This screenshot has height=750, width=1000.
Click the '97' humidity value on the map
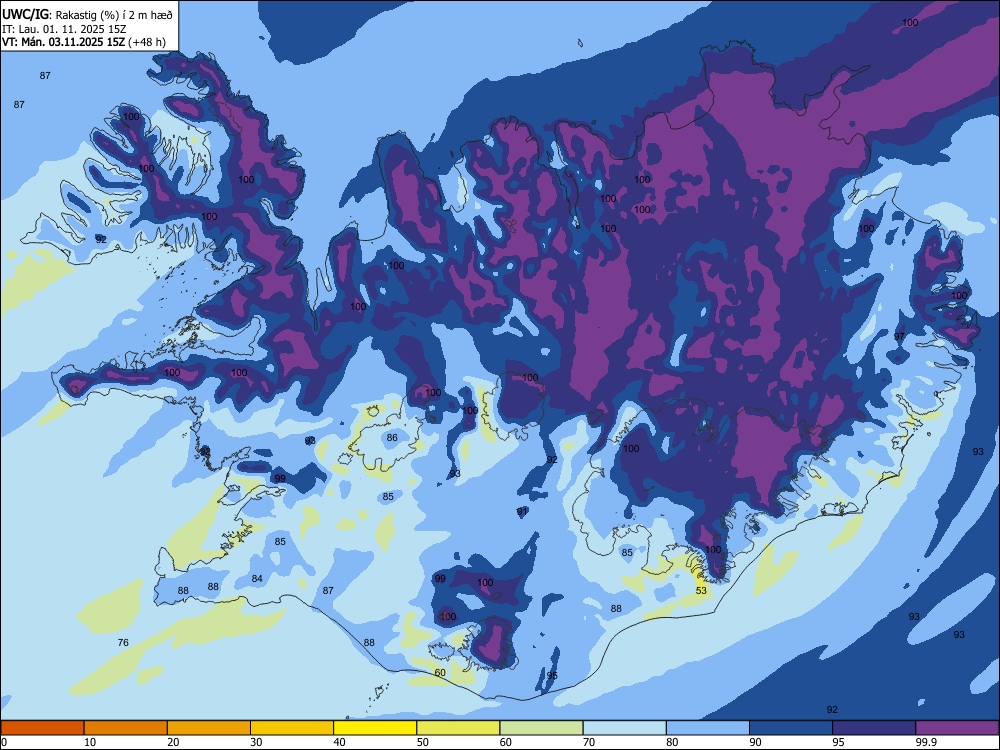click(899, 336)
